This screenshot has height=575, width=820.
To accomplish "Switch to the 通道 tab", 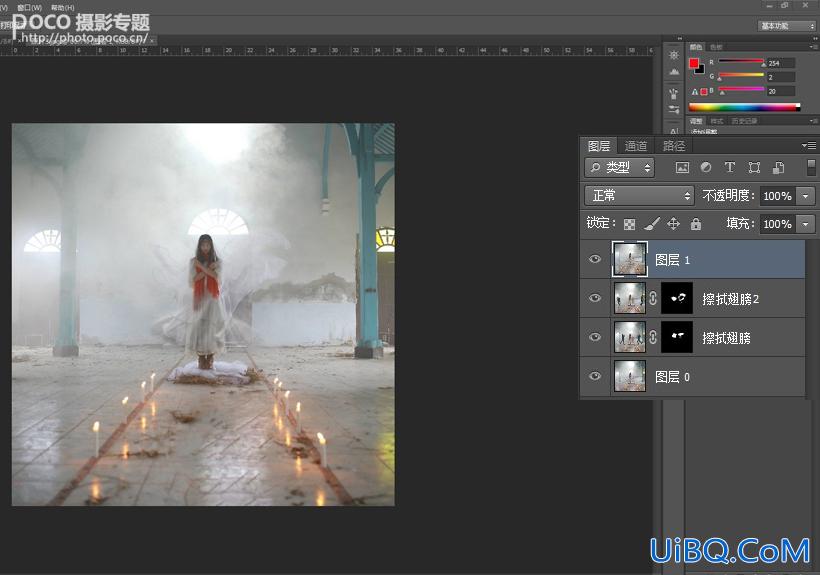I will pyautogui.click(x=636, y=146).
